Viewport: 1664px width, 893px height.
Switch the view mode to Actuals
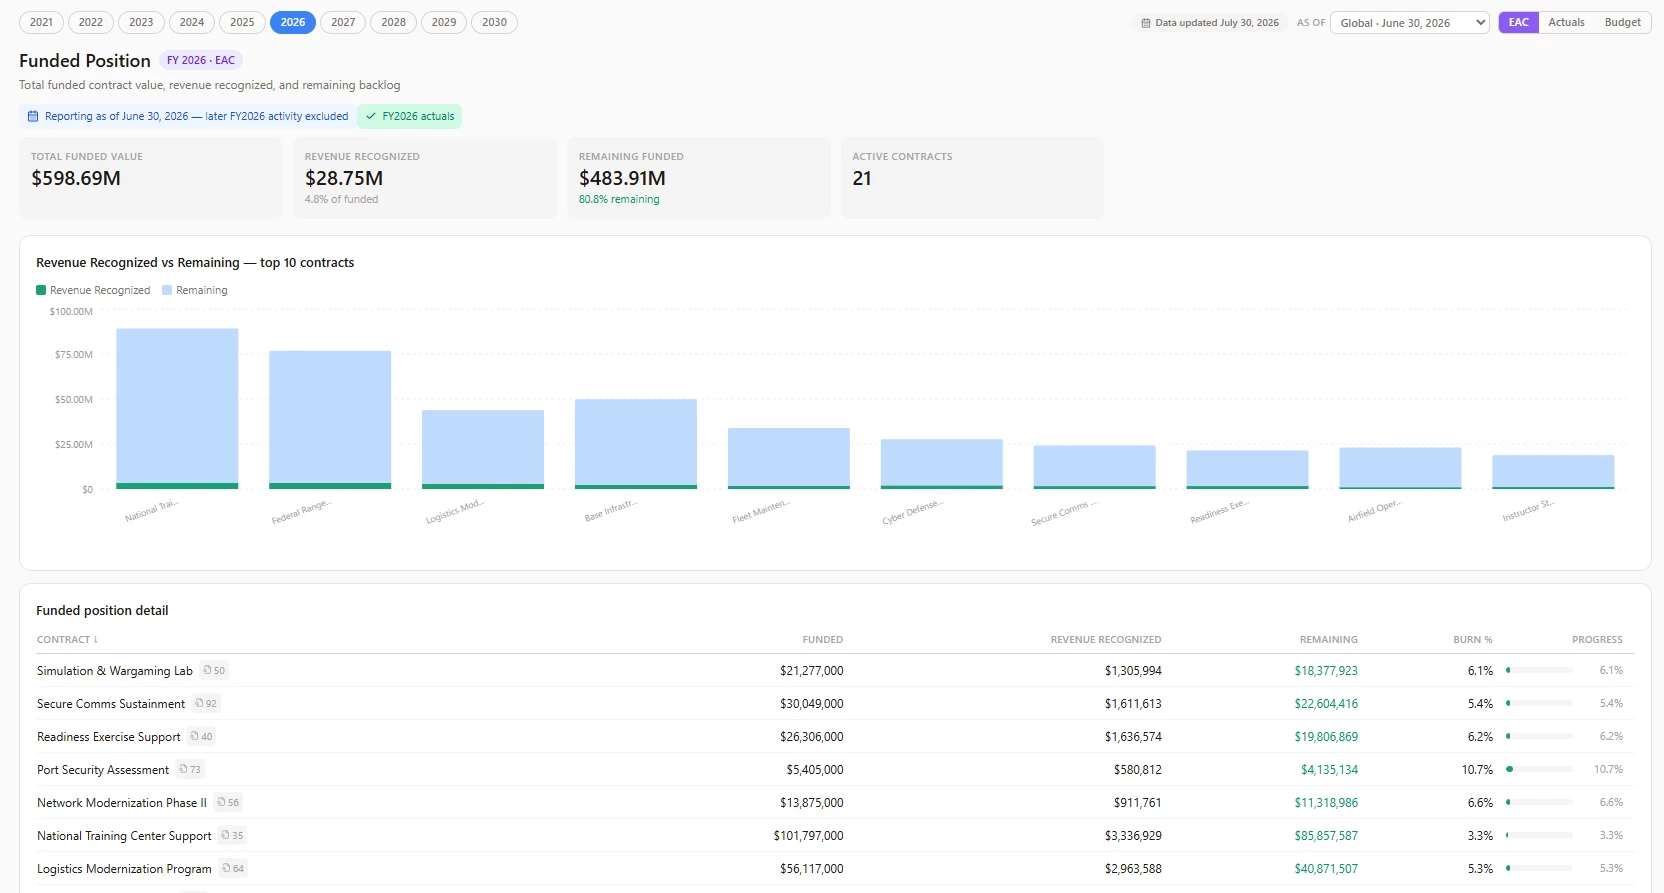(x=1566, y=22)
